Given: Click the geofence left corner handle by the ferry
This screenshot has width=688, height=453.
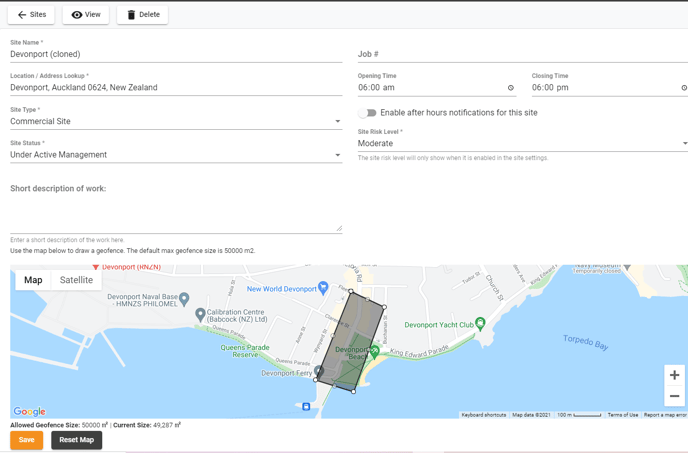Looking at the screenshot, I should (x=315, y=380).
